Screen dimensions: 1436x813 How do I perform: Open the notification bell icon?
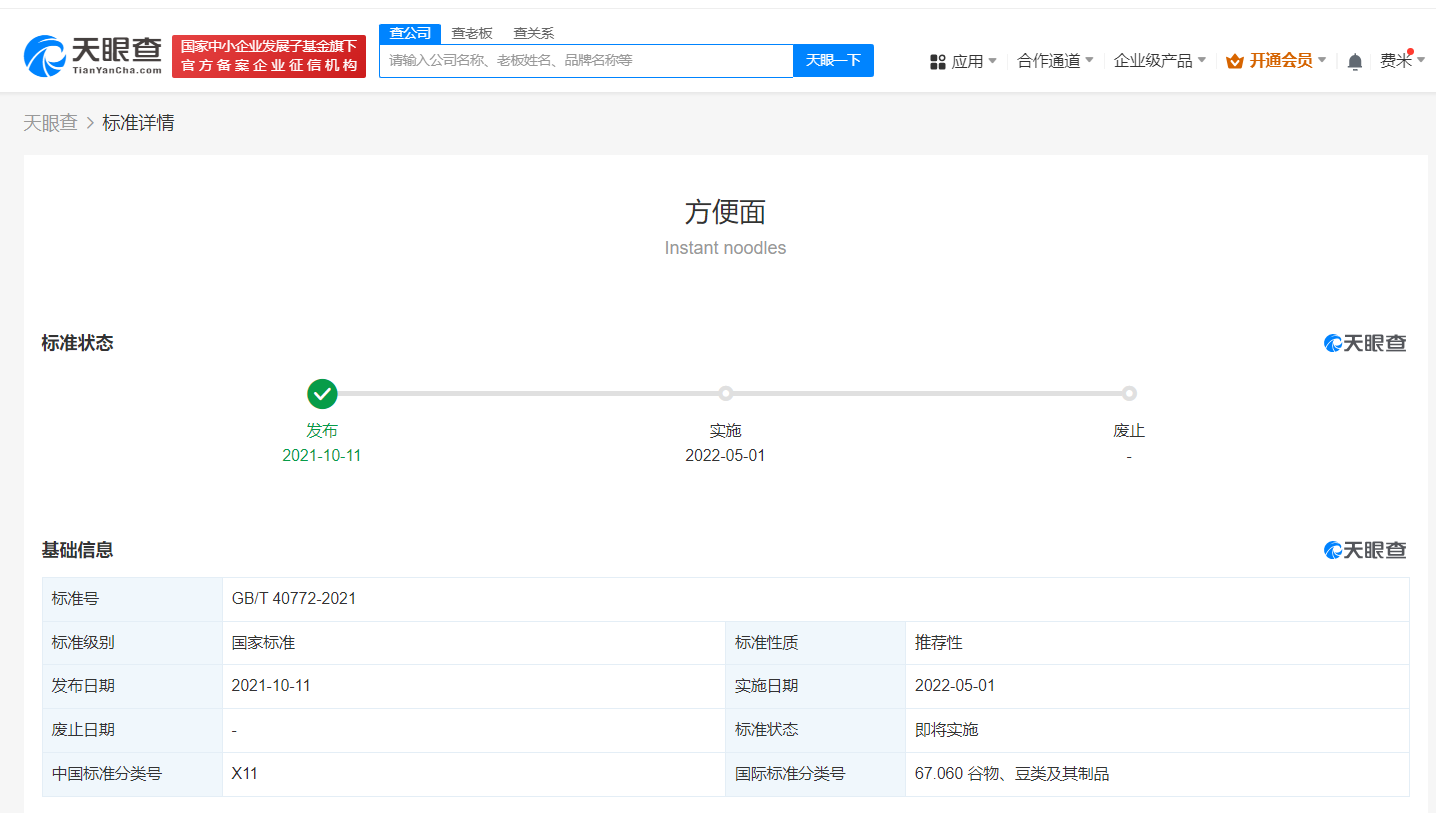point(1355,60)
